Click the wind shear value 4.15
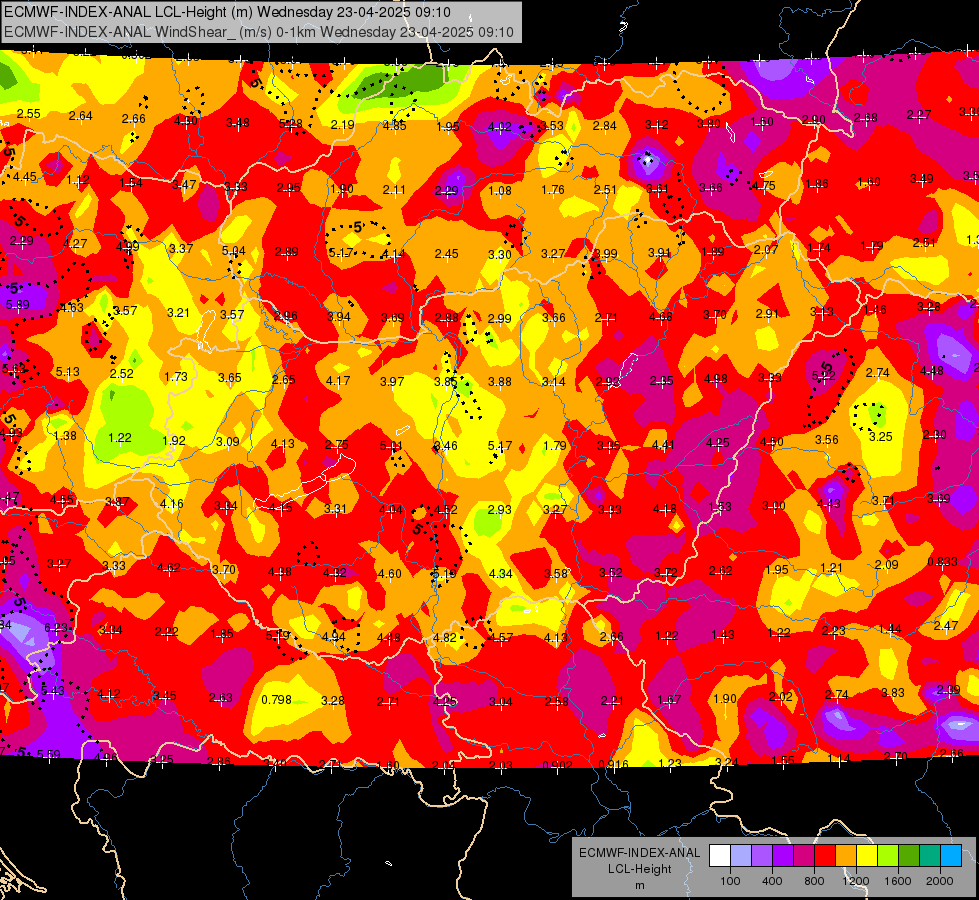This screenshot has height=900, width=979. [280, 508]
